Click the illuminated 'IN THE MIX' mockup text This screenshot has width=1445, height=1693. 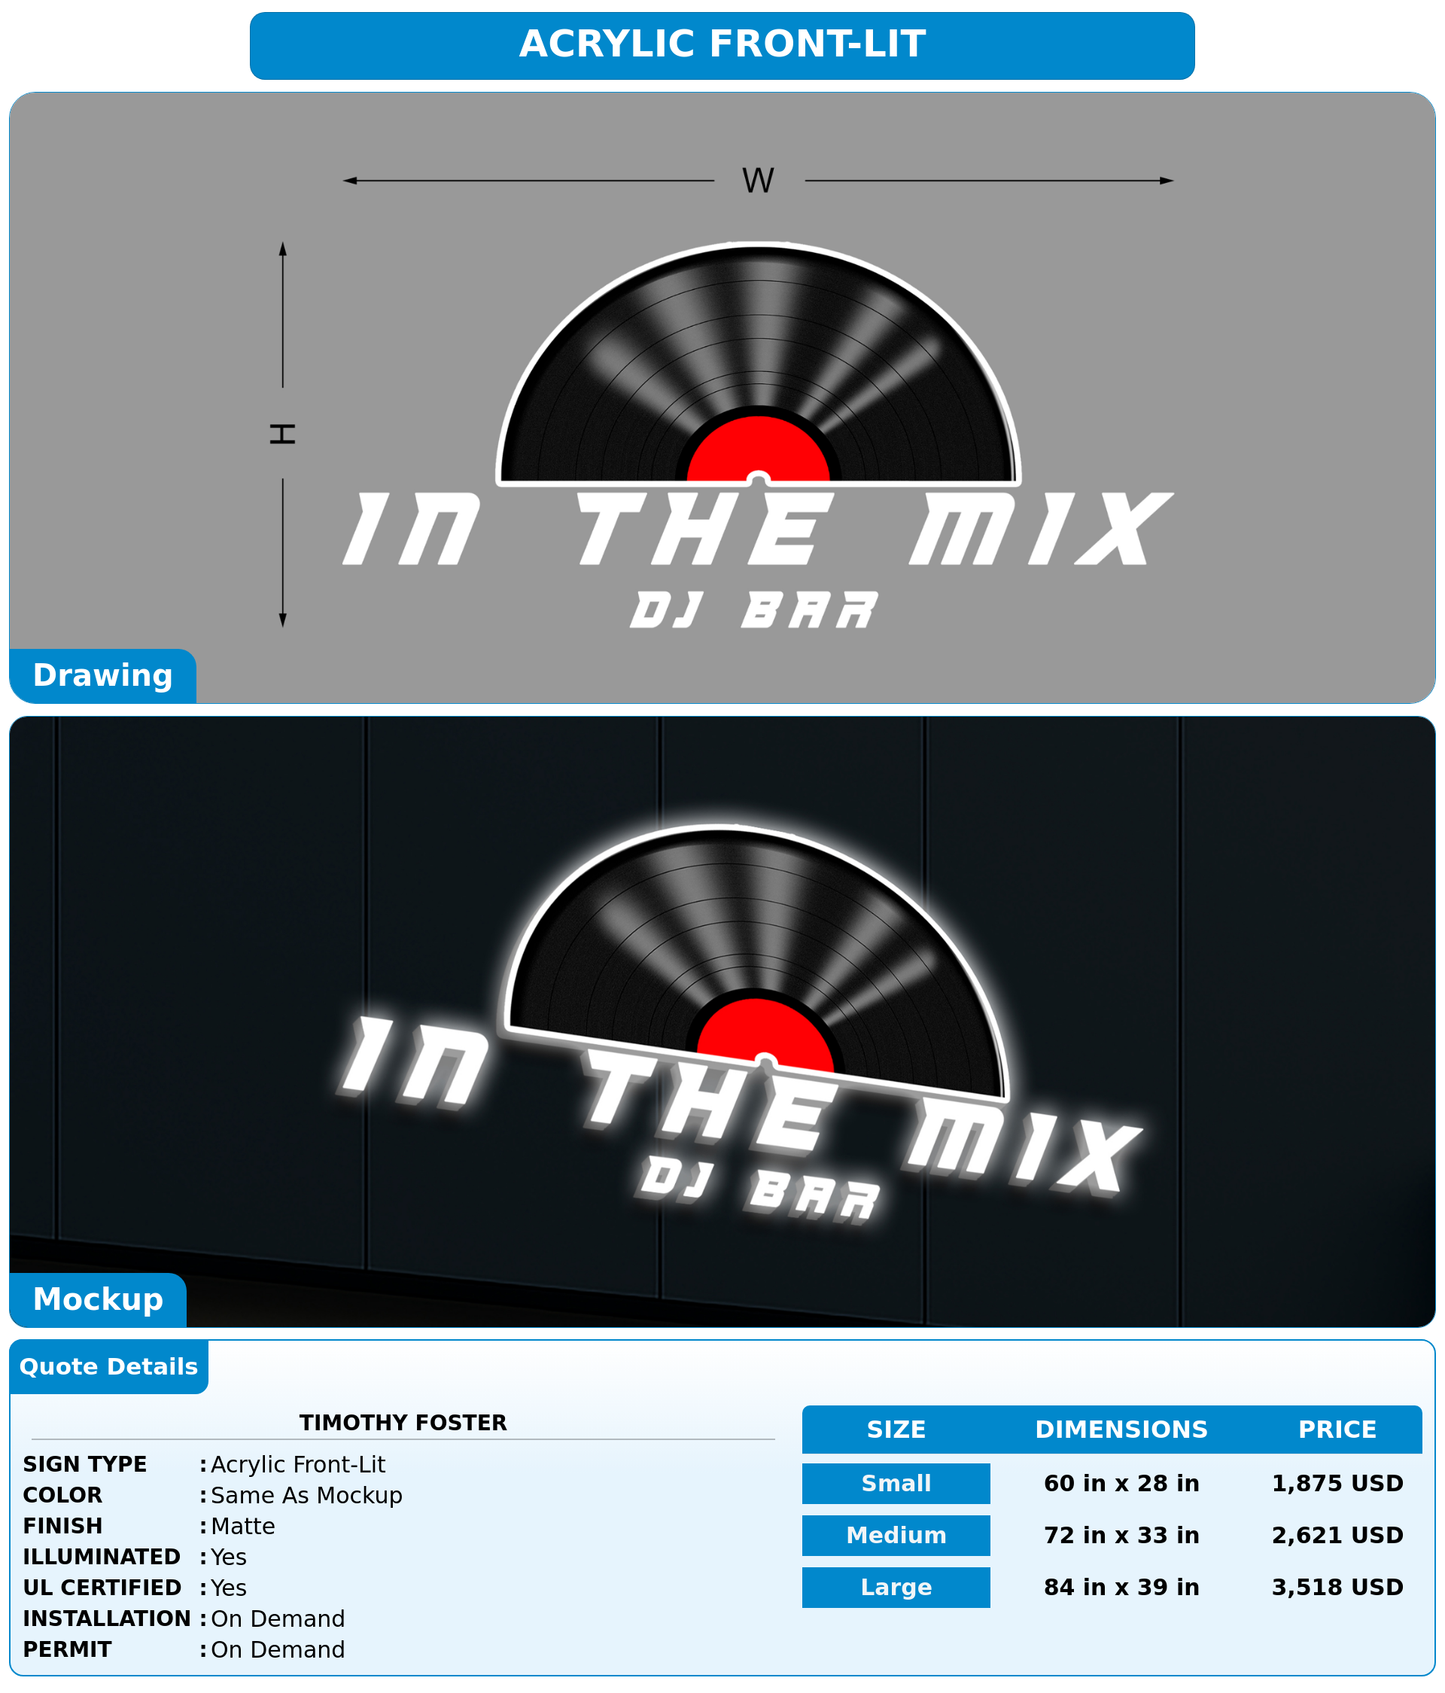pyautogui.click(x=742, y=1106)
